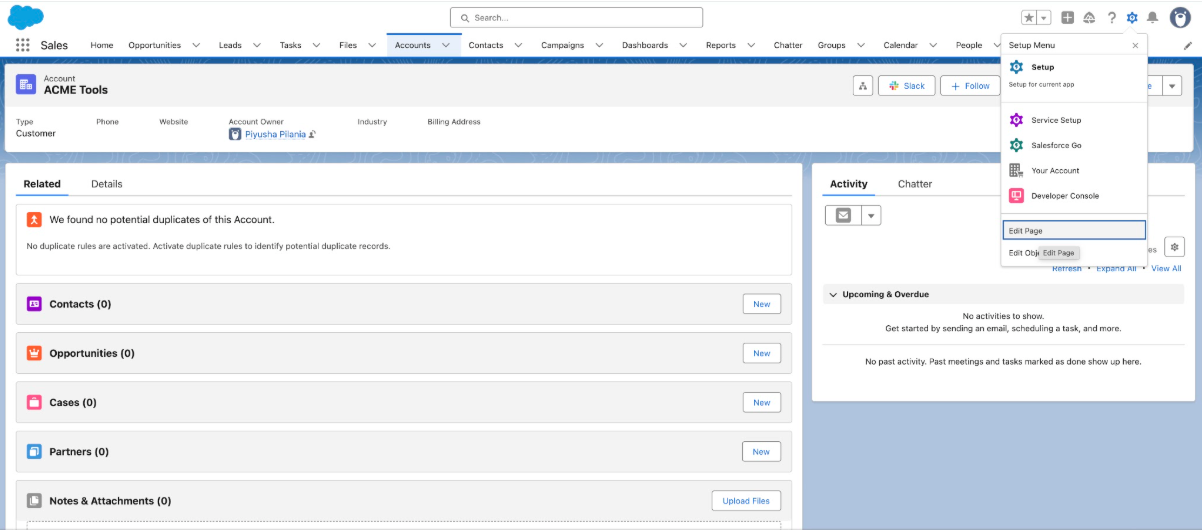
Task: Click the ACME Tools account icon
Action: pyautogui.click(x=26, y=84)
